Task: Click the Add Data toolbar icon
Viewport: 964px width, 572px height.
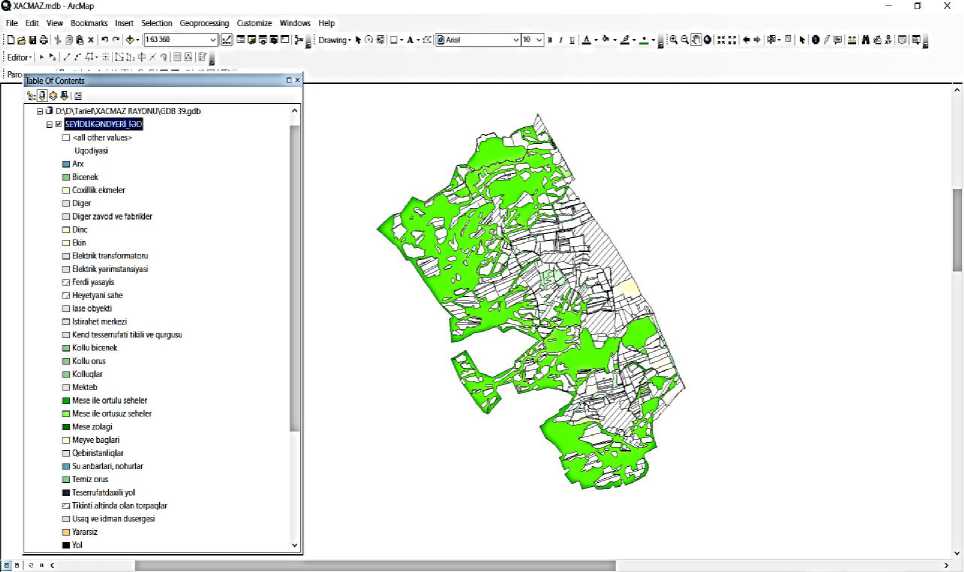Action: (131, 40)
